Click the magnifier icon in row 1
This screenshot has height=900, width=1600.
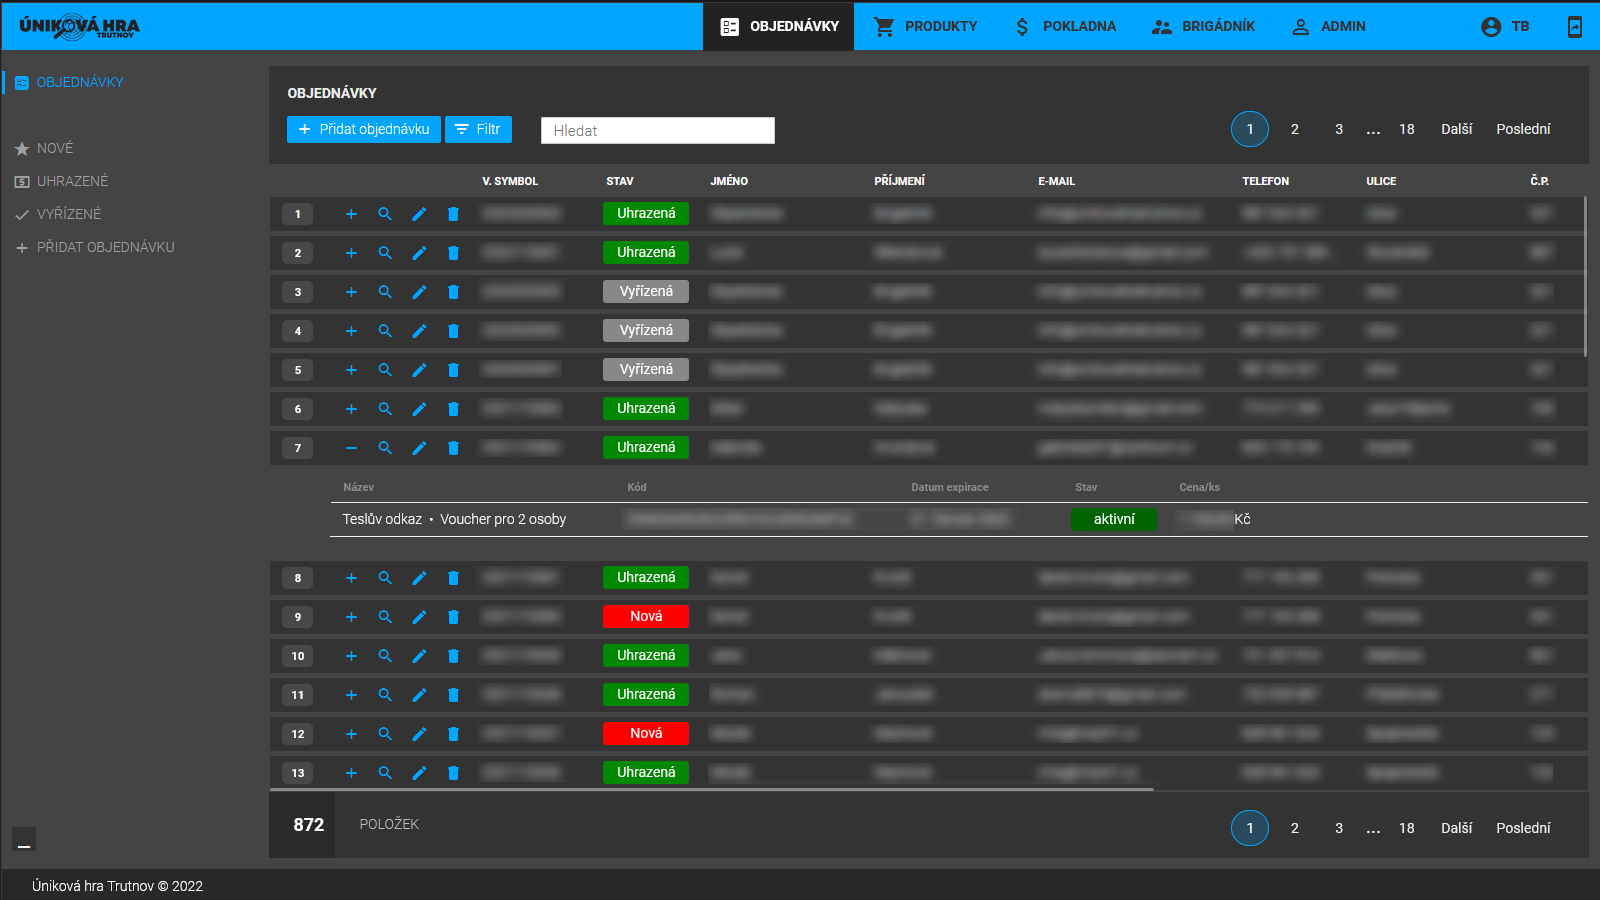(x=385, y=214)
